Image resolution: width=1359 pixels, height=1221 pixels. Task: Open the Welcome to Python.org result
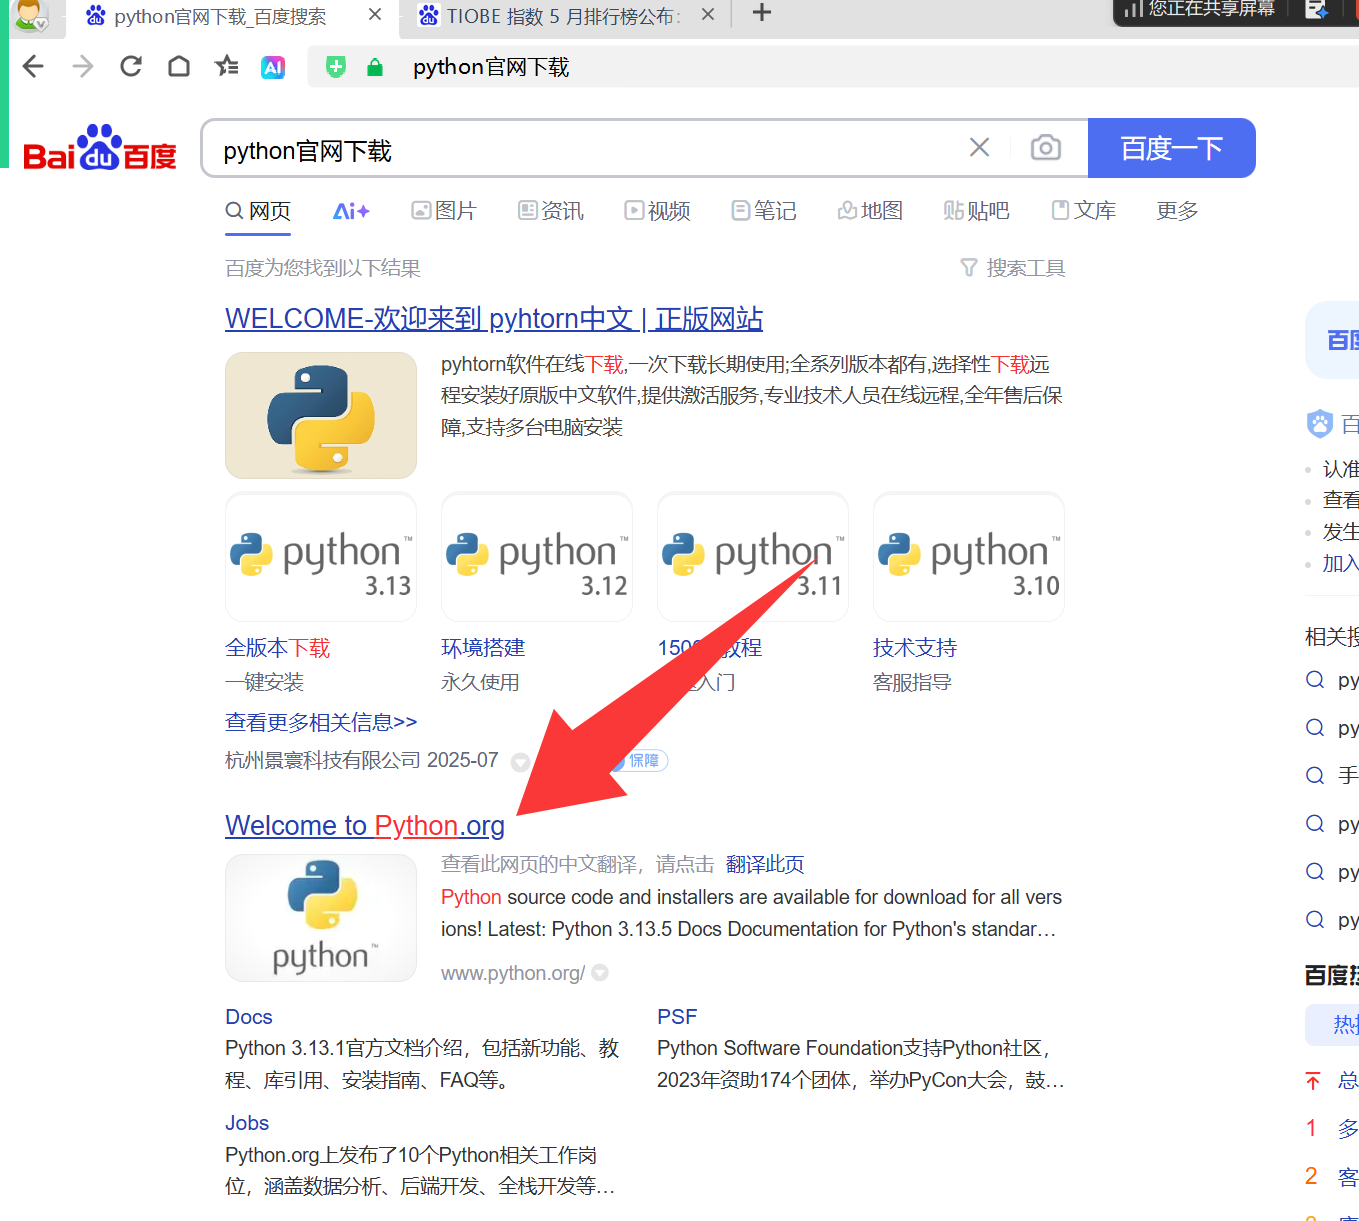[x=365, y=826]
